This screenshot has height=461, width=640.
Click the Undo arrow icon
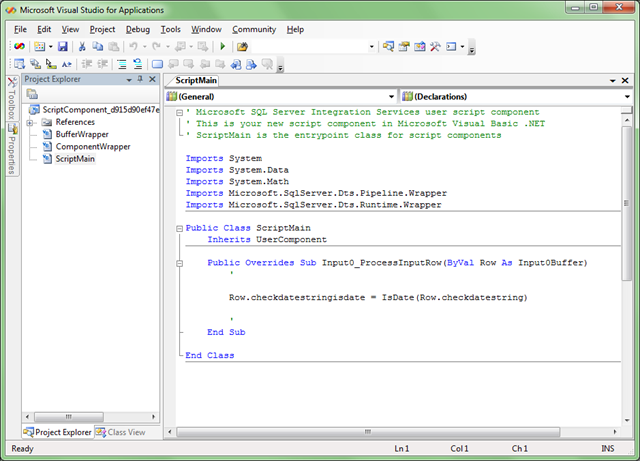pyautogui.click(x=133, y=47)
